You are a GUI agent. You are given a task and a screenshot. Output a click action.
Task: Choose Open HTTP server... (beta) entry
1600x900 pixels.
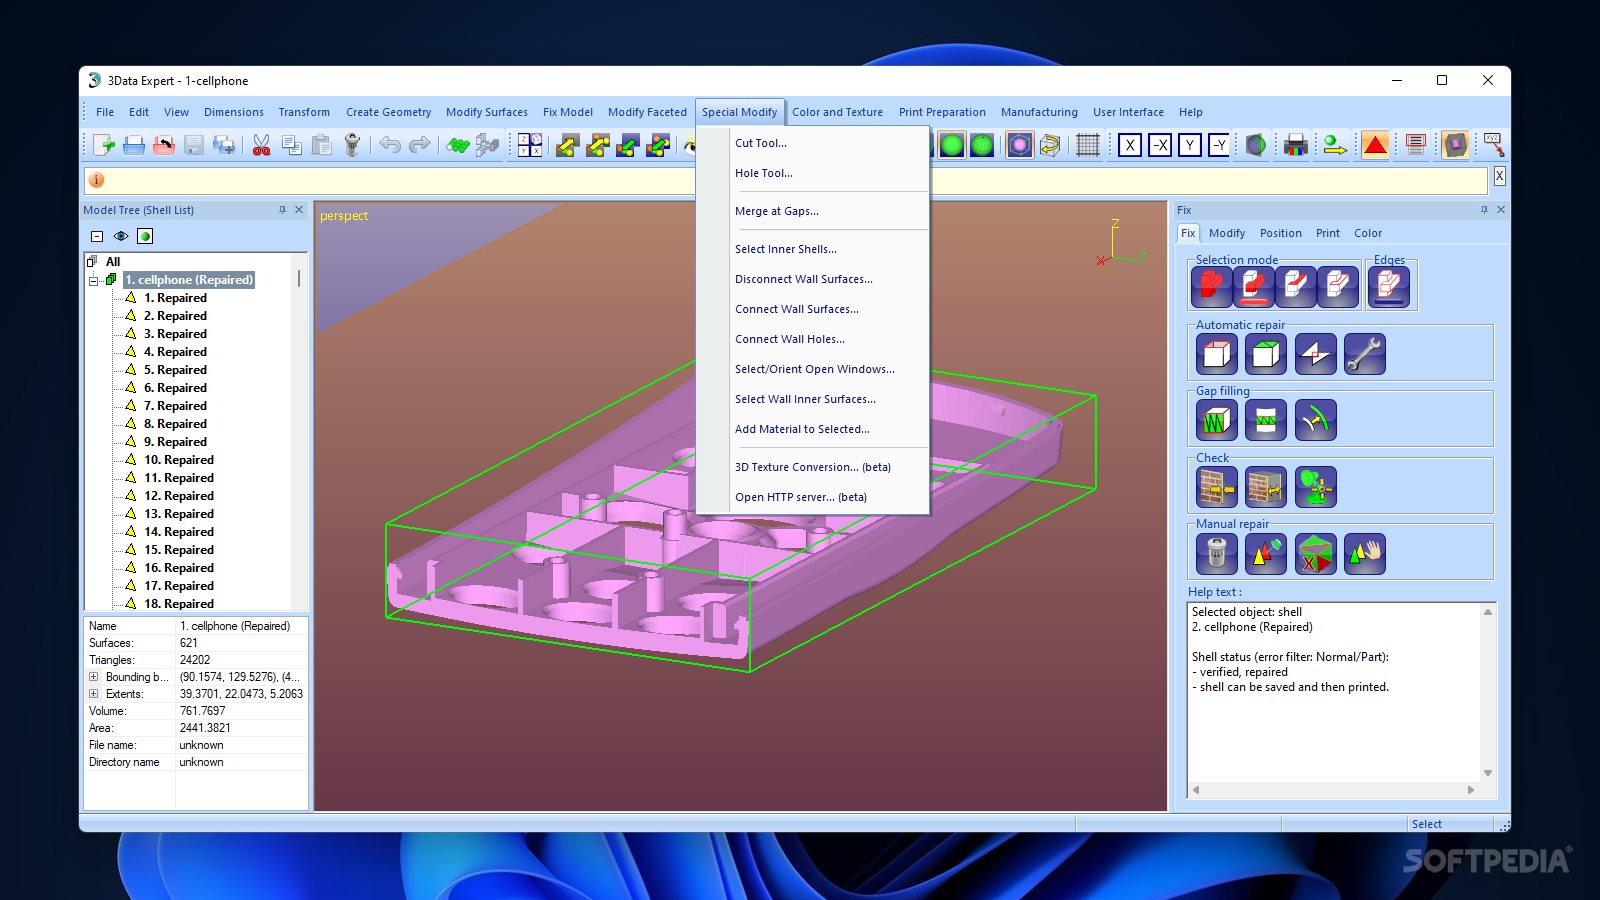click(801, 497)
